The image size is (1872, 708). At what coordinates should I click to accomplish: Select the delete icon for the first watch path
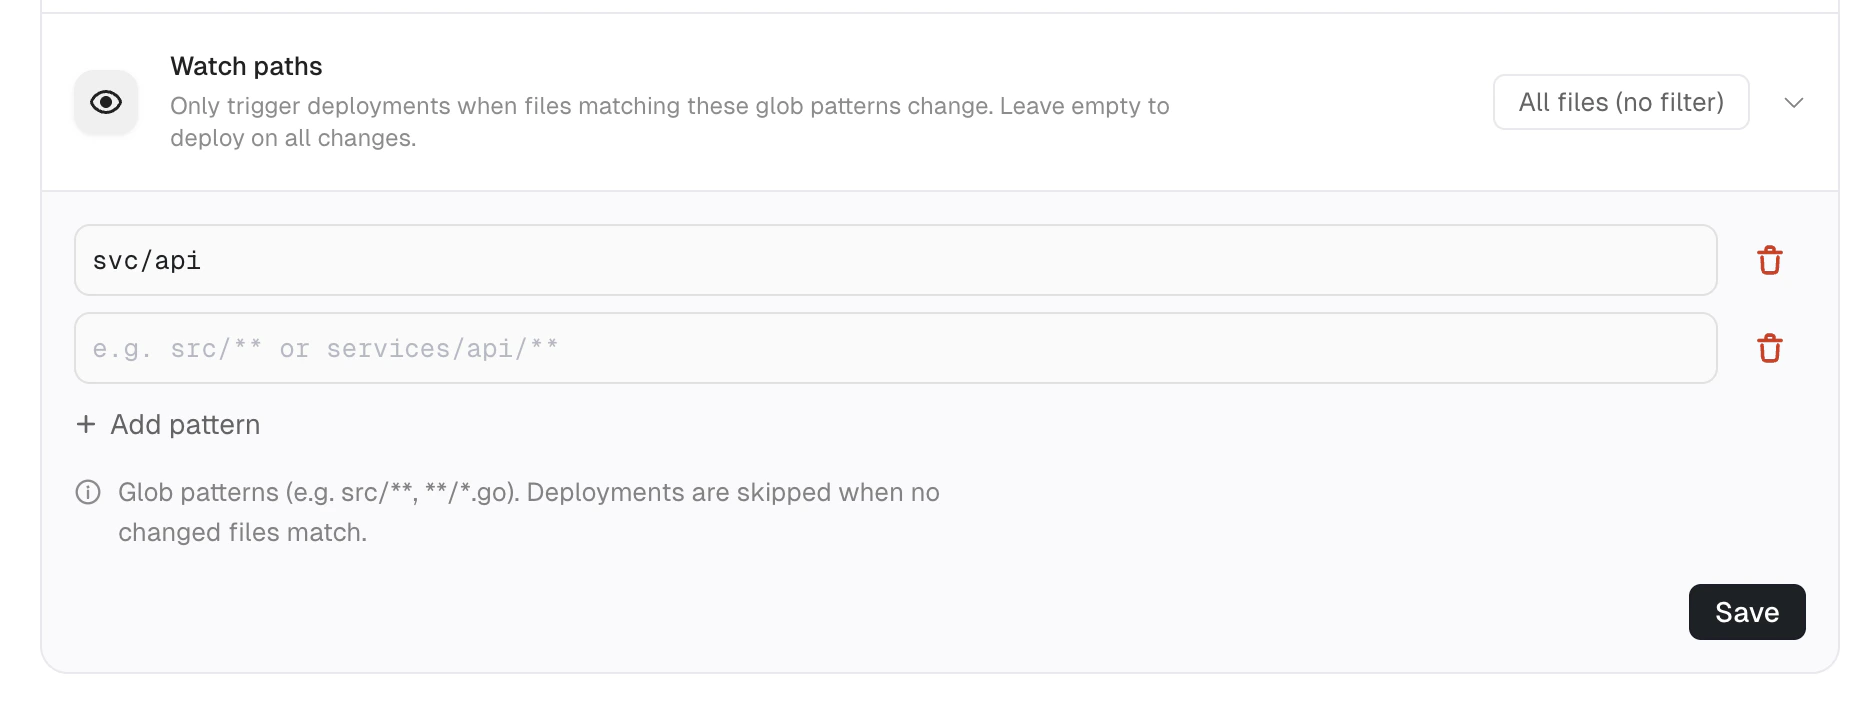1770,260
